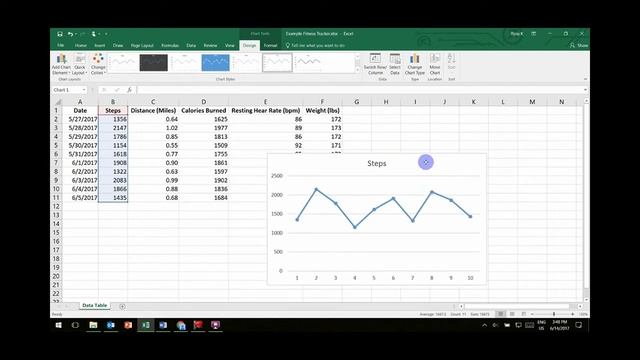Click the Insert Function fx icon

(129, 90)
